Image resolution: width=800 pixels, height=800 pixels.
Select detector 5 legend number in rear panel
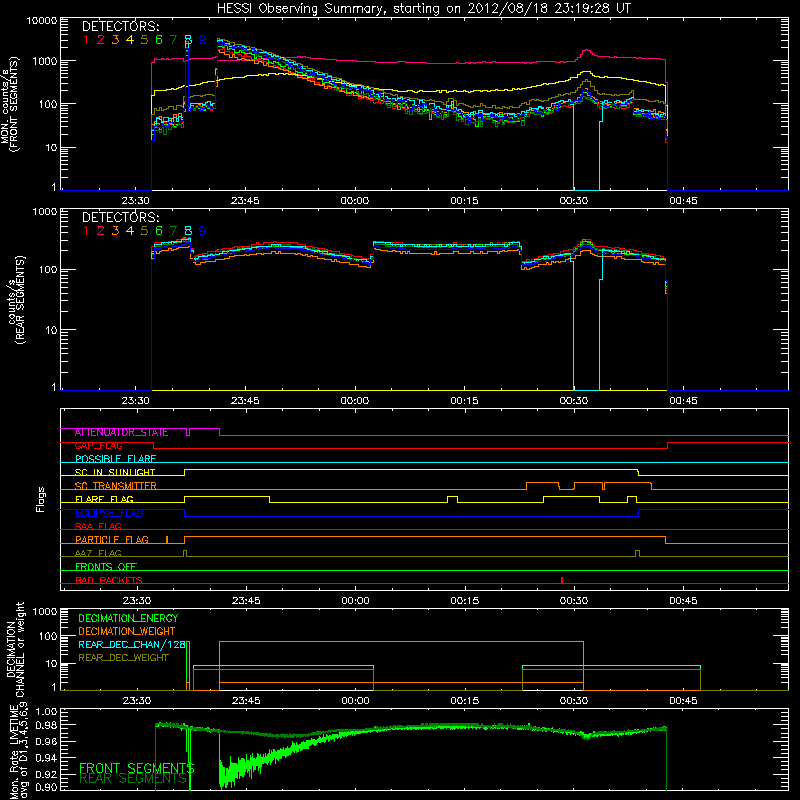(144, 231)
